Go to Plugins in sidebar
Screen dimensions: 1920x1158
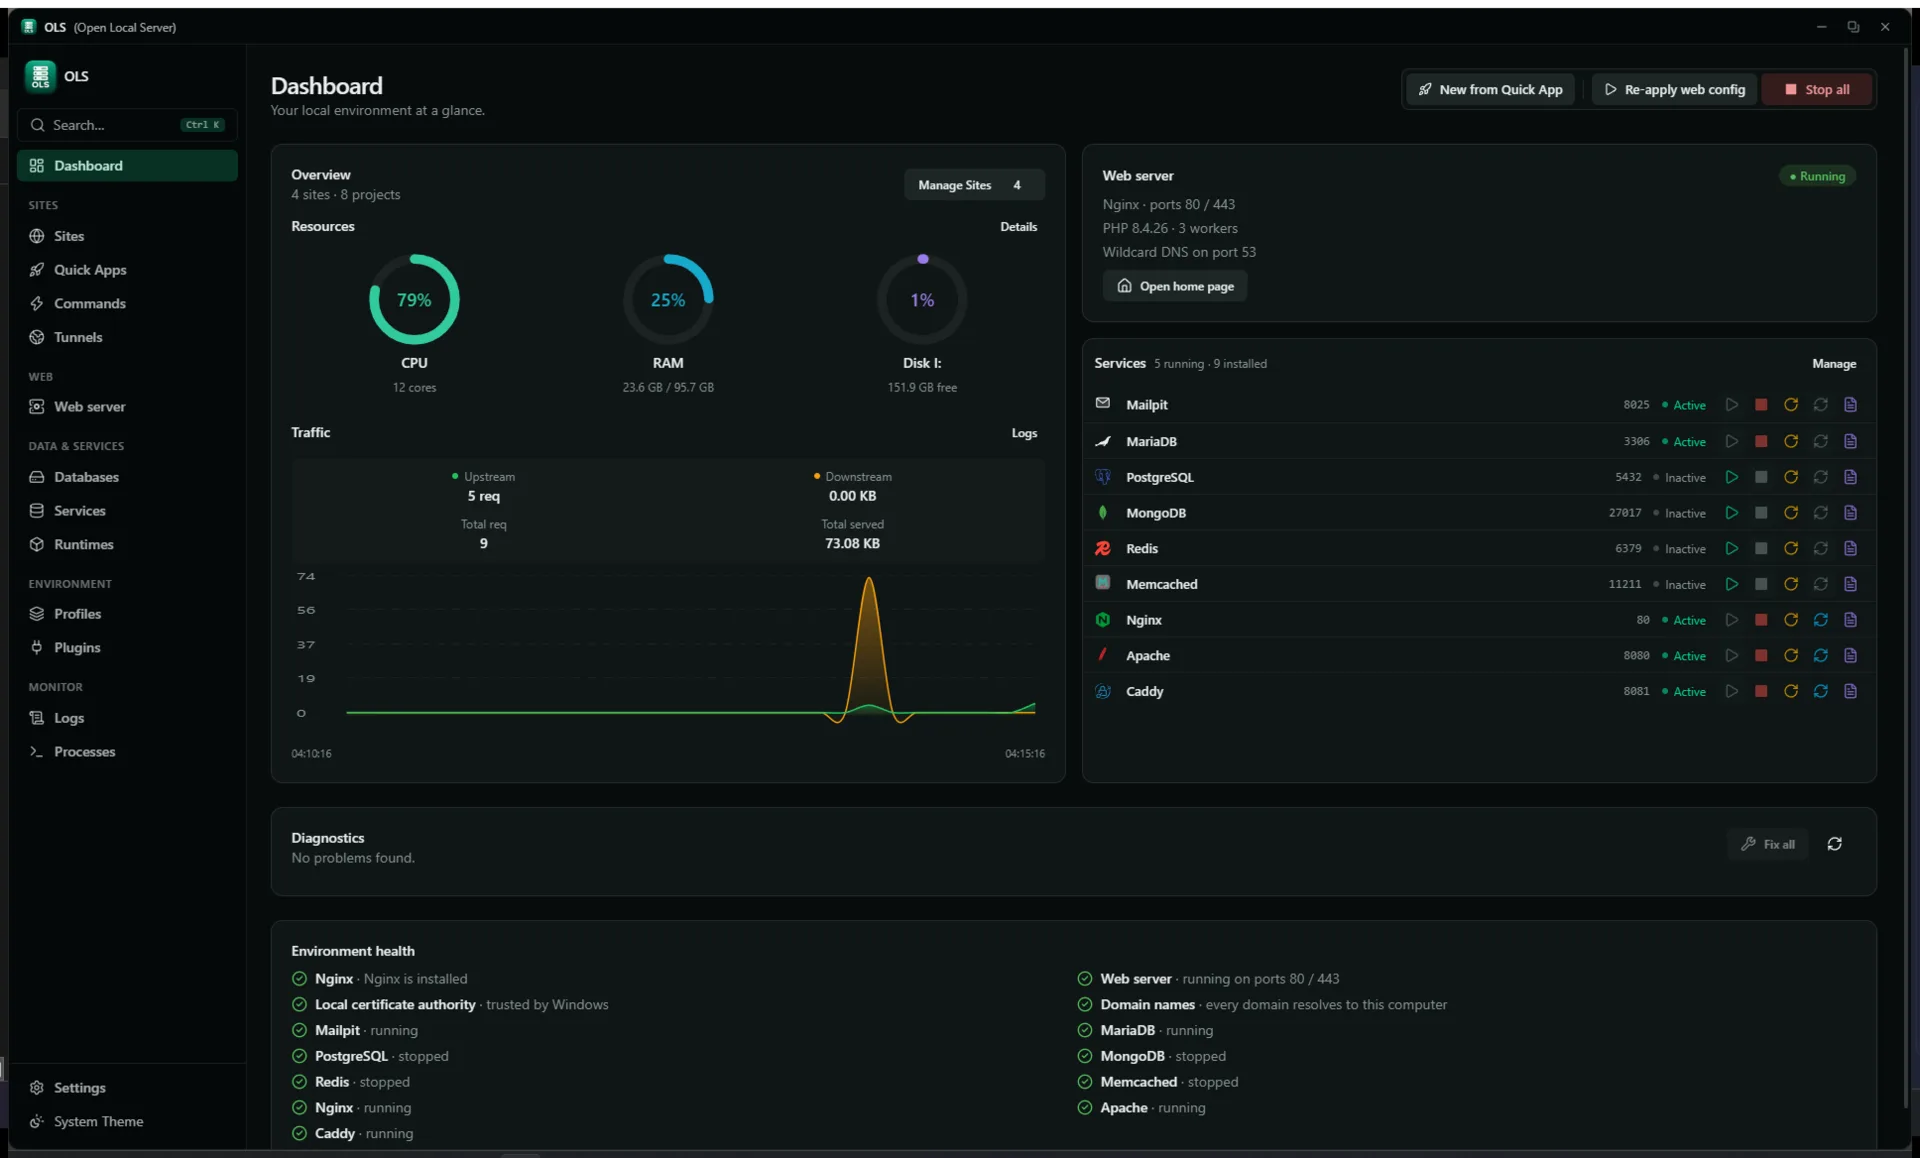127,648
